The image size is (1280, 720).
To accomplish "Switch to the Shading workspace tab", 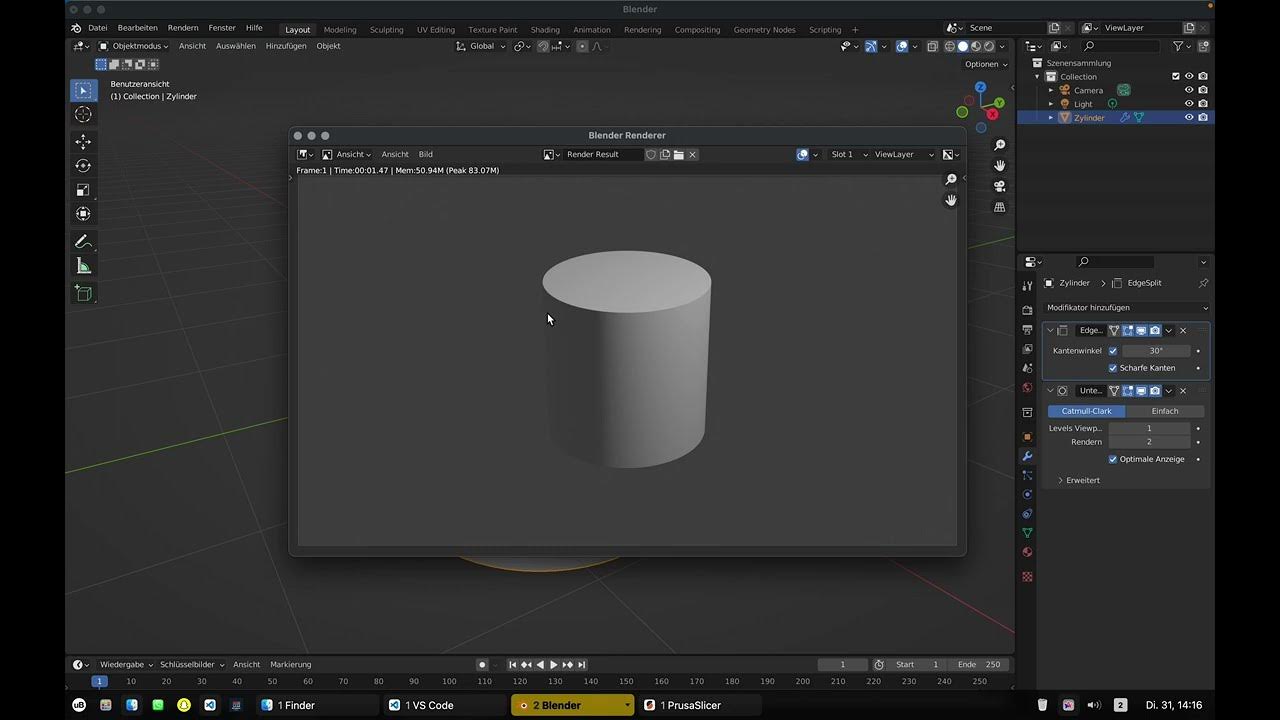I will (545, 30).
